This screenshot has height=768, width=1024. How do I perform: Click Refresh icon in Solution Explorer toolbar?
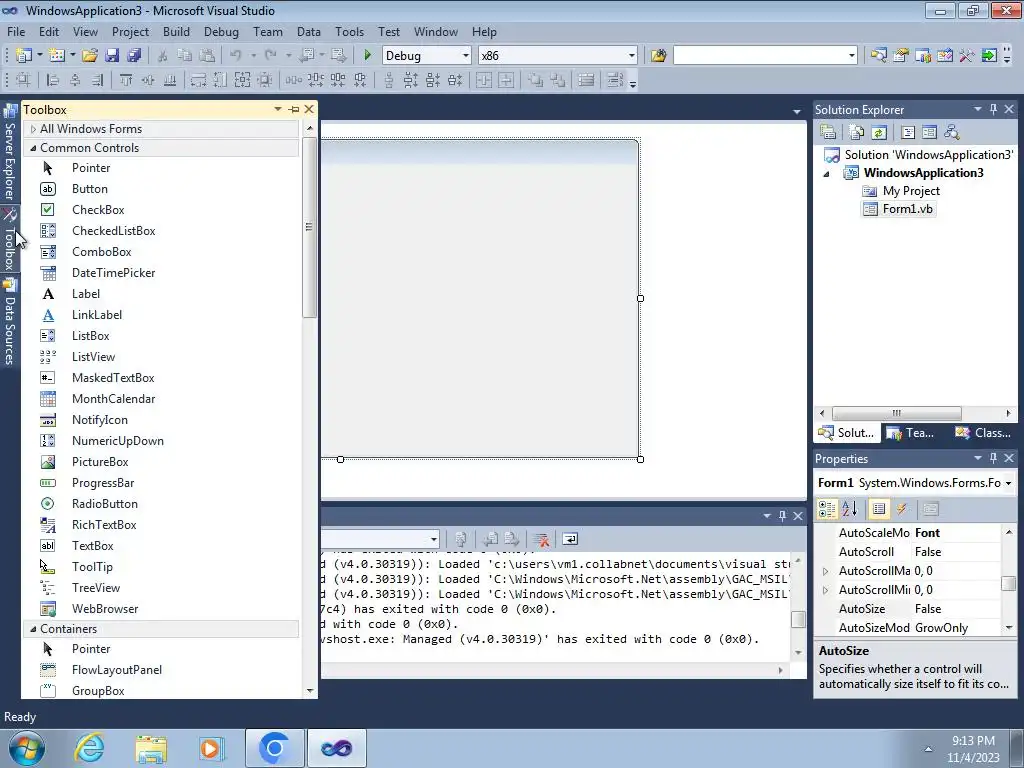click(879, 133)
